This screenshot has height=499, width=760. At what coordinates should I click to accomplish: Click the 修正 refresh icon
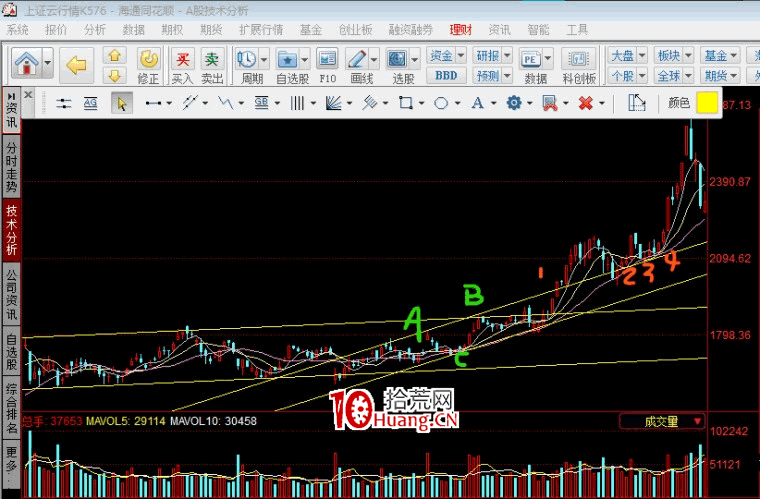(x=148, y=59)
